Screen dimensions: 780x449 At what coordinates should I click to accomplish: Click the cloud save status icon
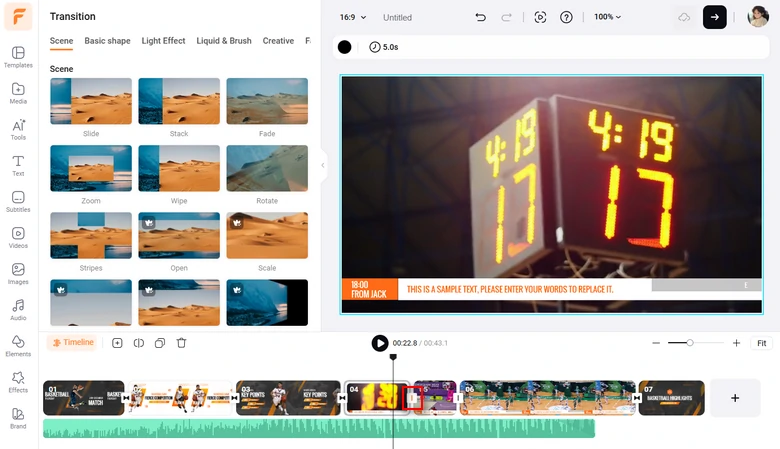684,17
